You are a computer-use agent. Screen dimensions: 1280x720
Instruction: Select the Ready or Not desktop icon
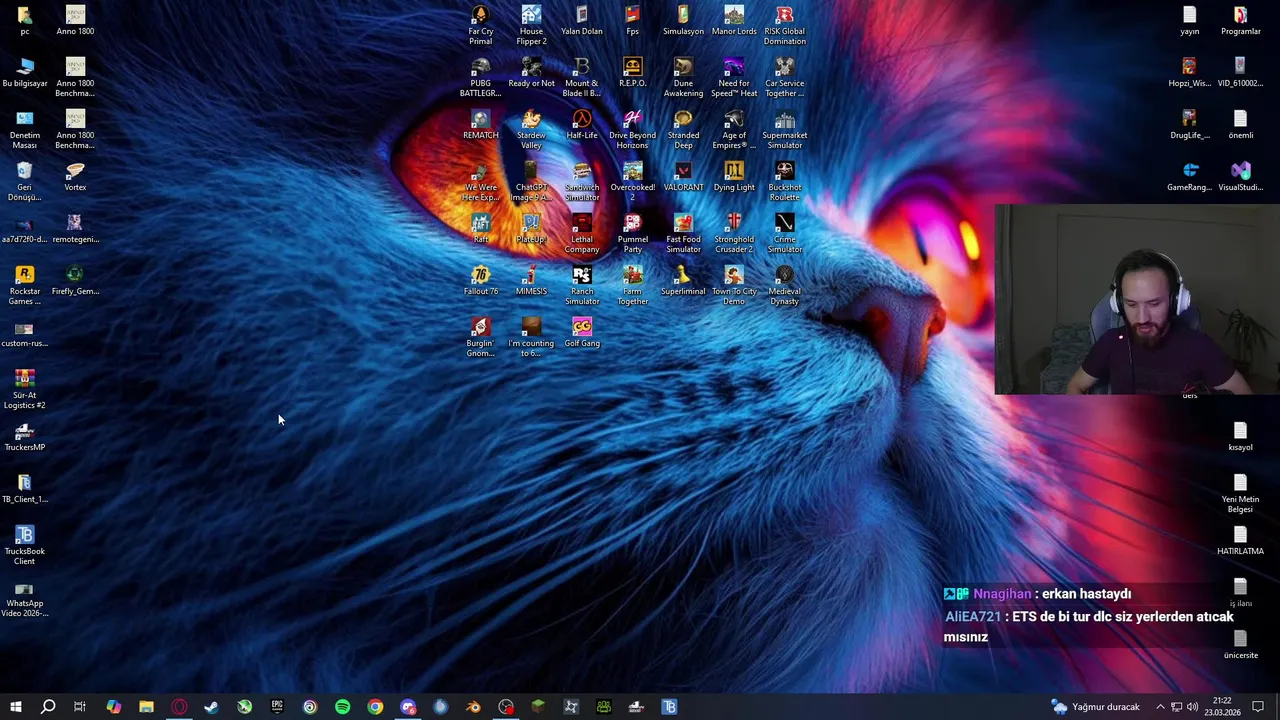tap(531, 72)
